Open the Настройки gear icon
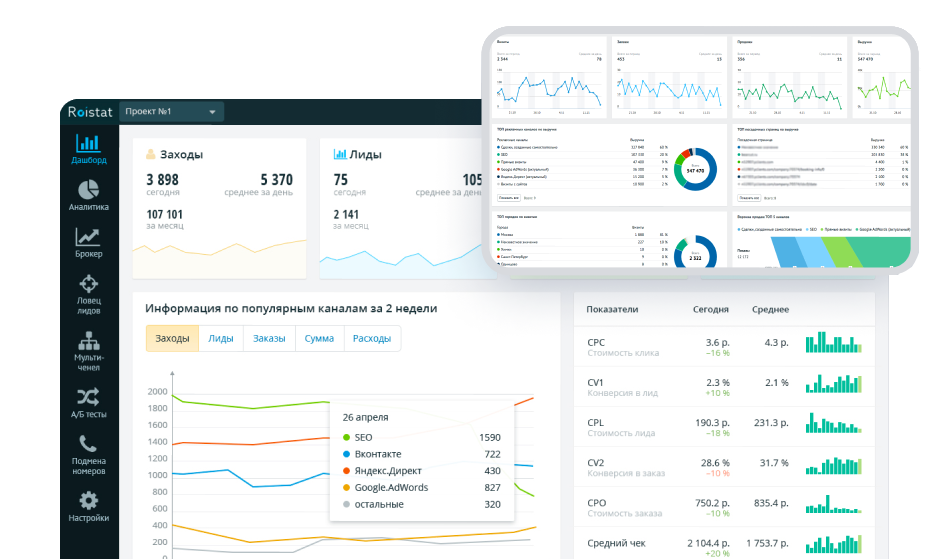 click(88, 500)
